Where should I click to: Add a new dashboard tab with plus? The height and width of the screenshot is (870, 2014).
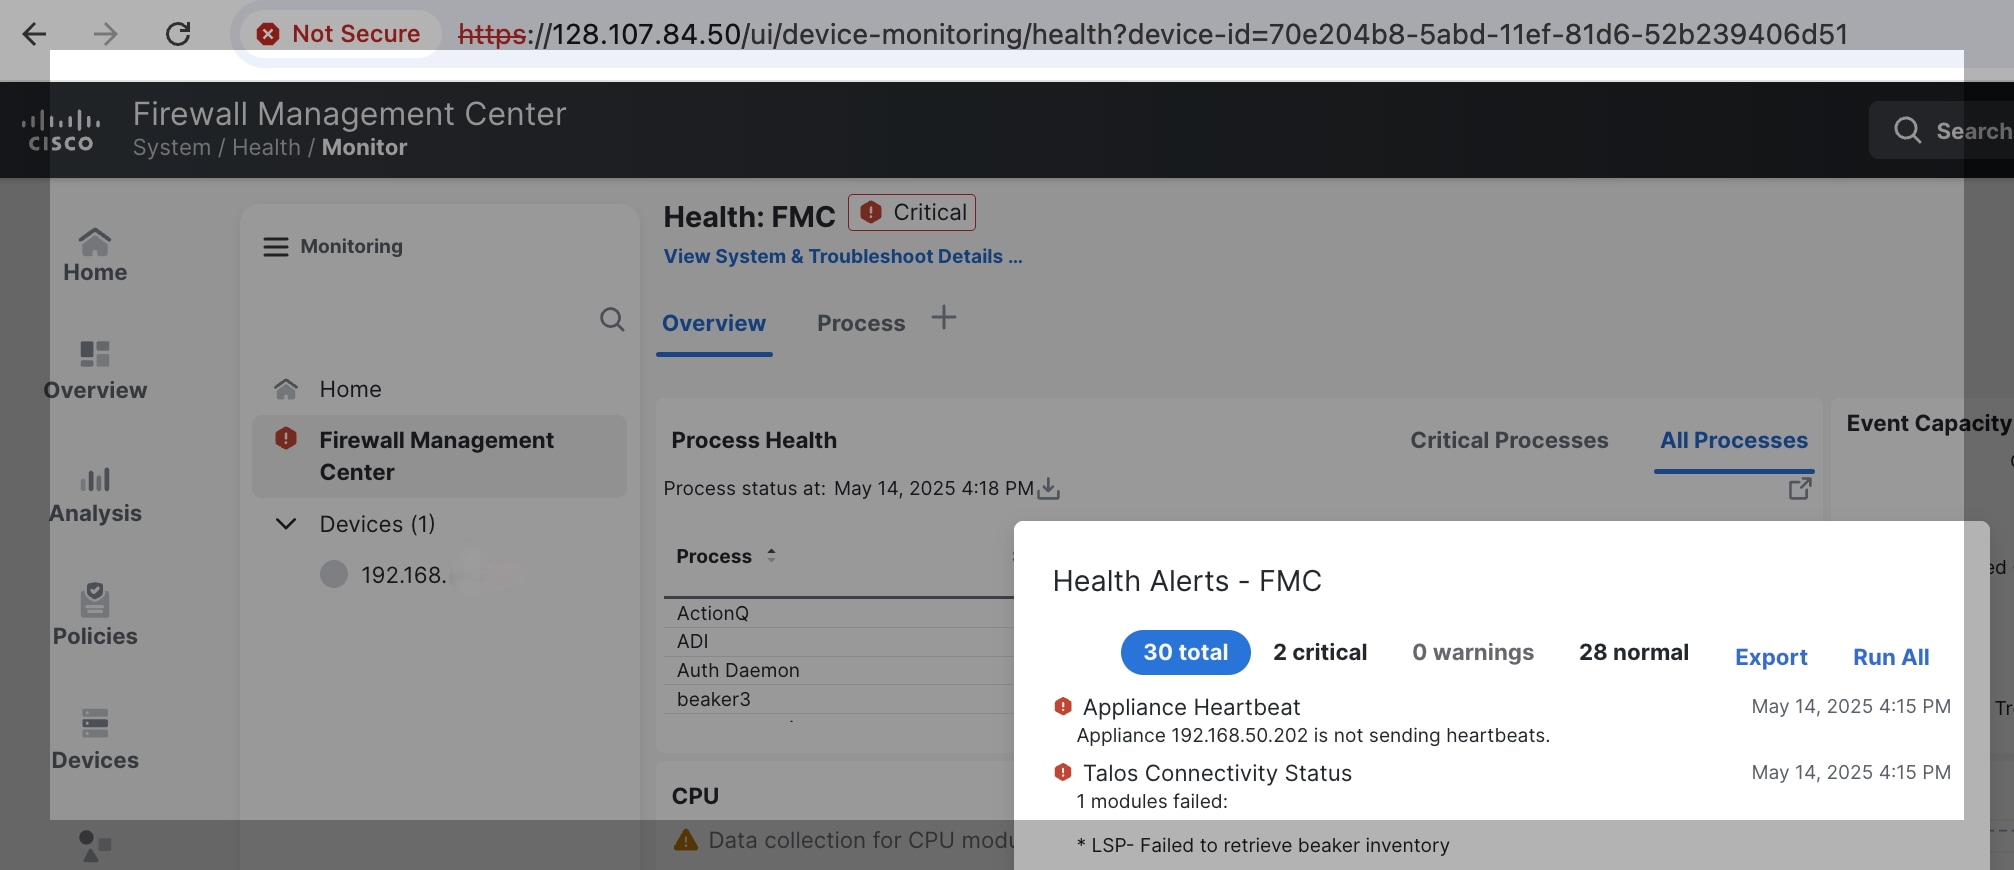pos(943,318)
